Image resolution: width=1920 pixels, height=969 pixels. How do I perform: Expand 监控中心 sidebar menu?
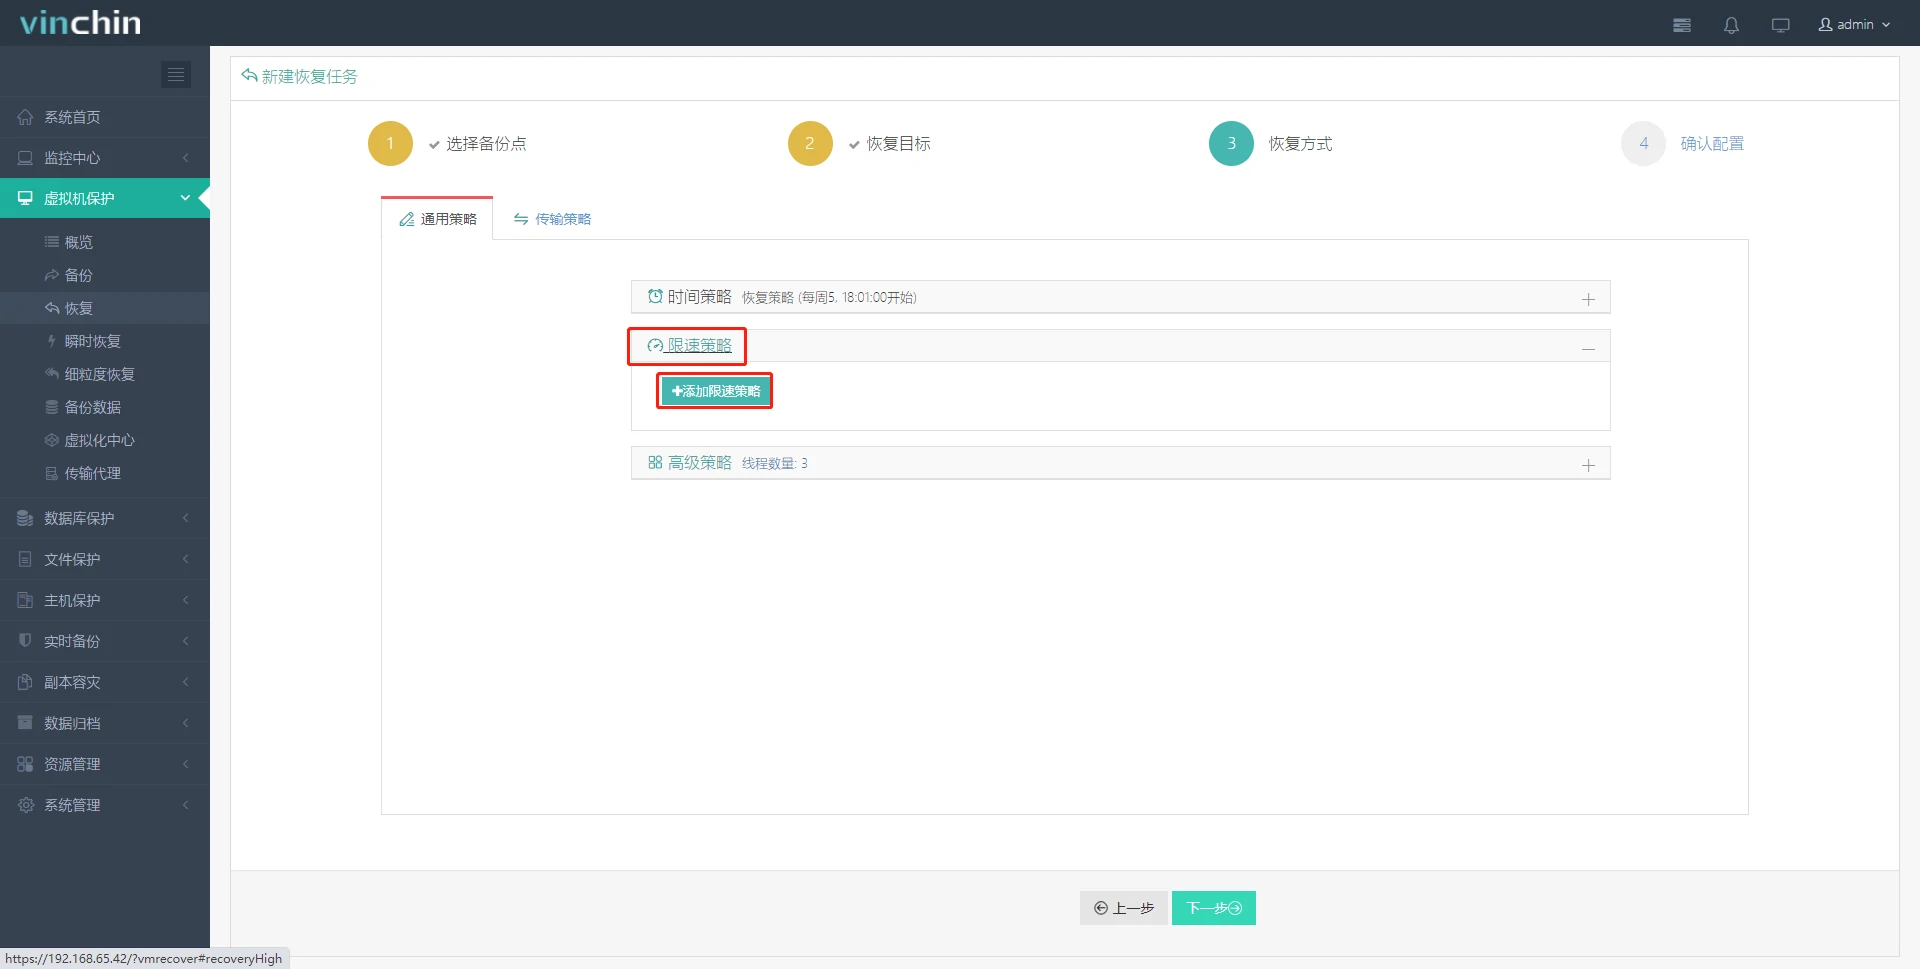pos(105,158)
